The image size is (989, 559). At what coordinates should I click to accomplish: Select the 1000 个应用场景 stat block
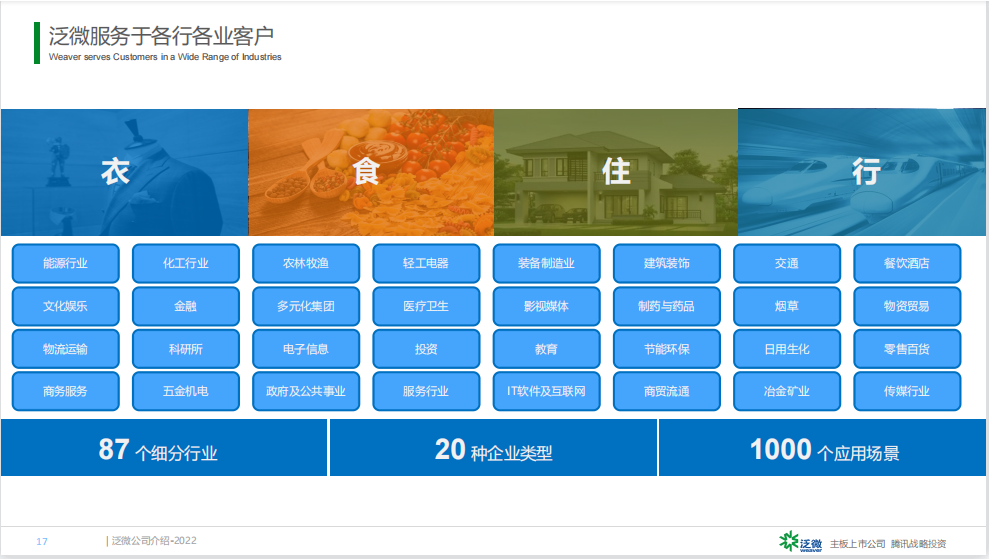(x=823, y=449)
